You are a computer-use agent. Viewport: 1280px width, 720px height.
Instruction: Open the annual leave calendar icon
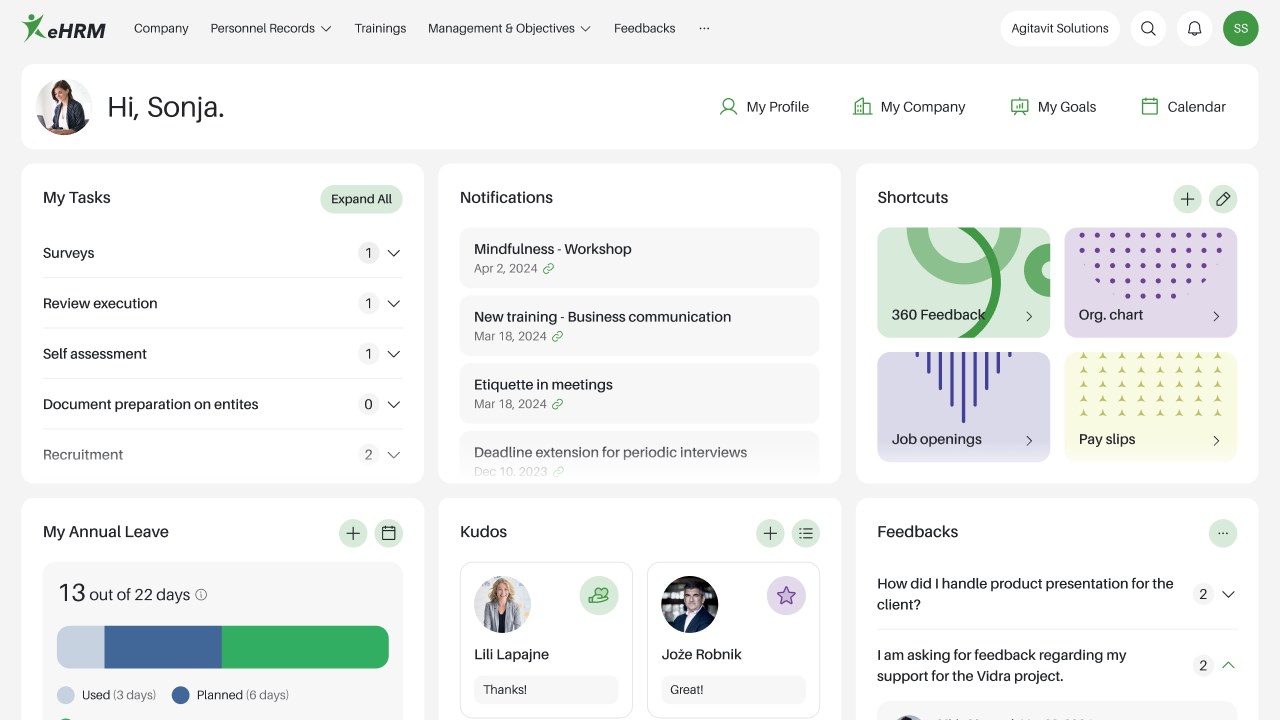389,533
